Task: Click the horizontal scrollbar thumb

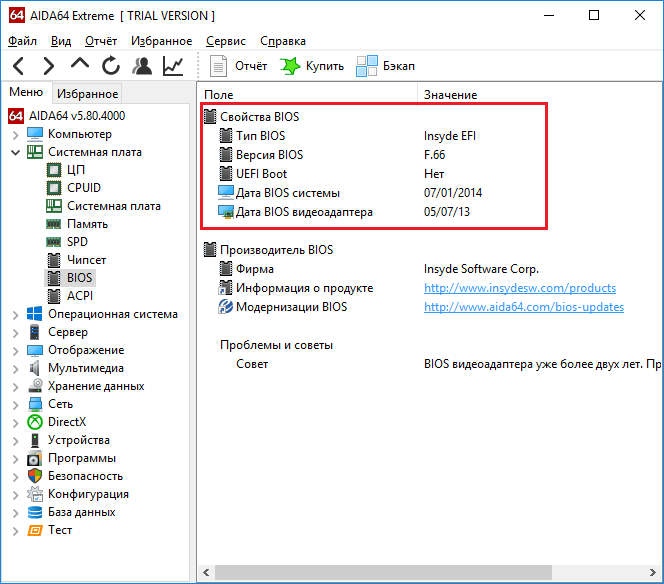Action: point(383,573)
